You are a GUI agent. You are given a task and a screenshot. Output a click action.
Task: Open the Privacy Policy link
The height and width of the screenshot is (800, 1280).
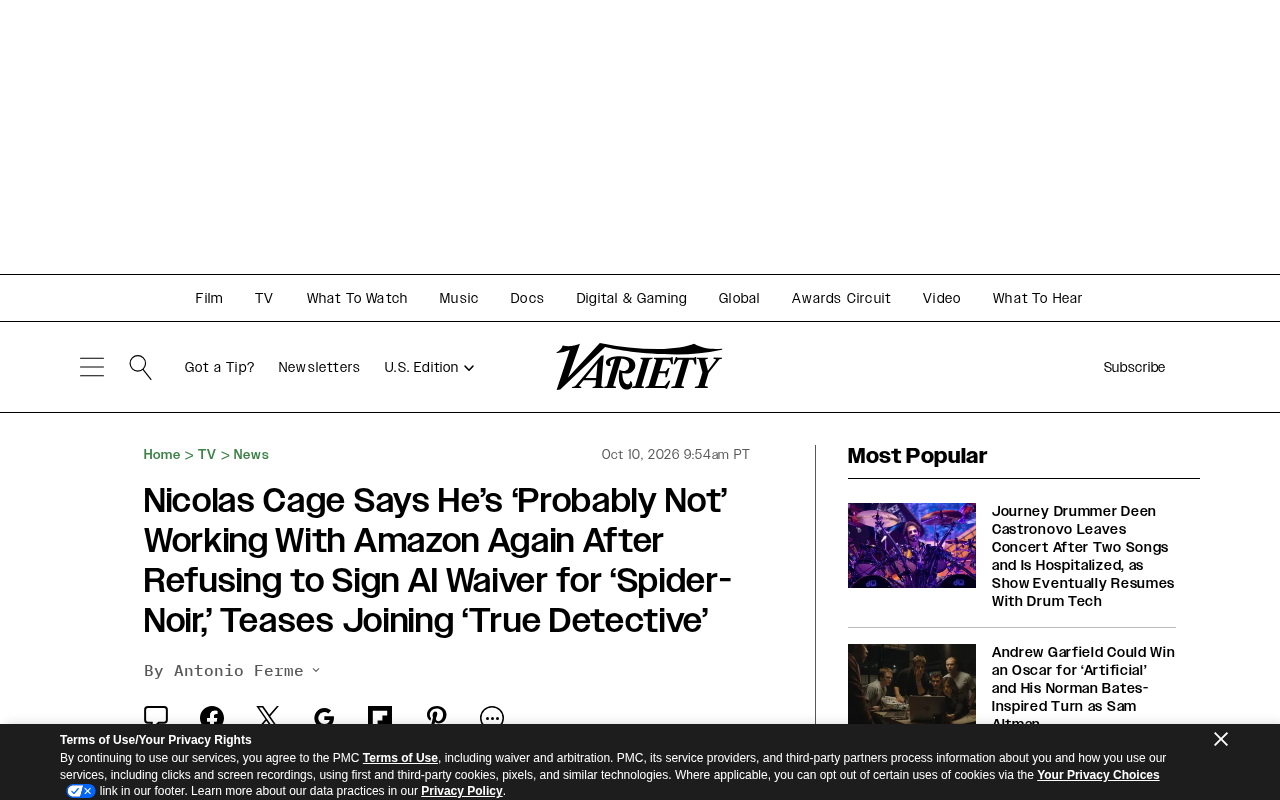click(x=462, y=791)
